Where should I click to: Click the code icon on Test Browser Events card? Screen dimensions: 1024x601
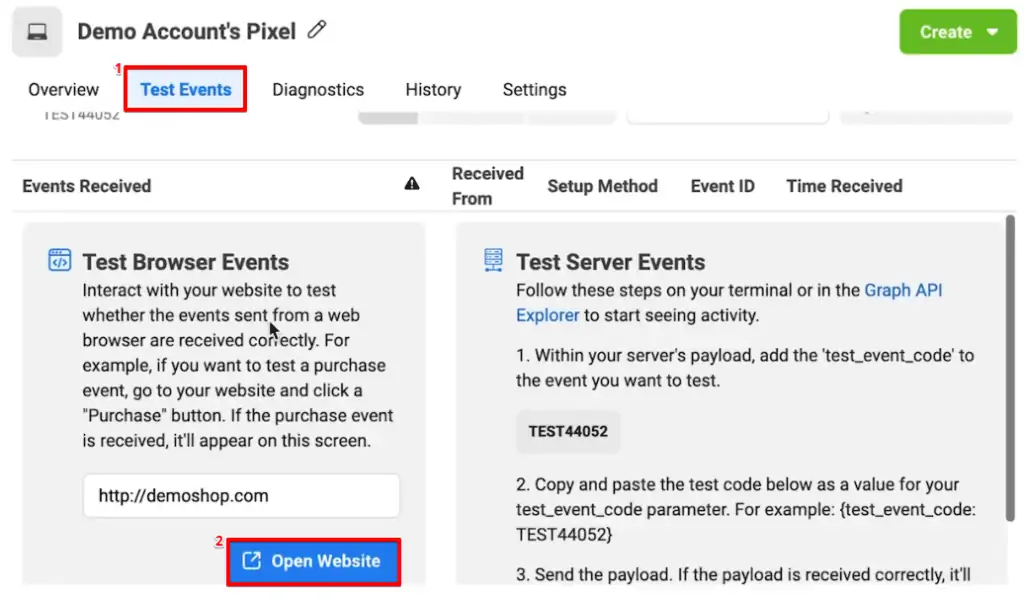pos(61,259)
